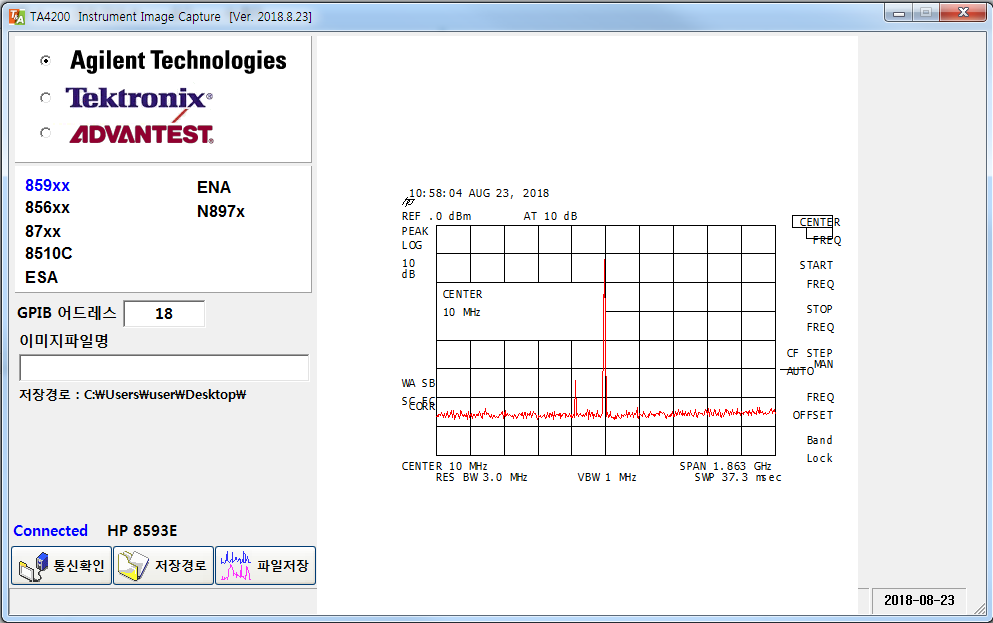The image size is (993, 623).
Task: Click the RES BW 3.0 MHz readout
Action: click(481, 477)
